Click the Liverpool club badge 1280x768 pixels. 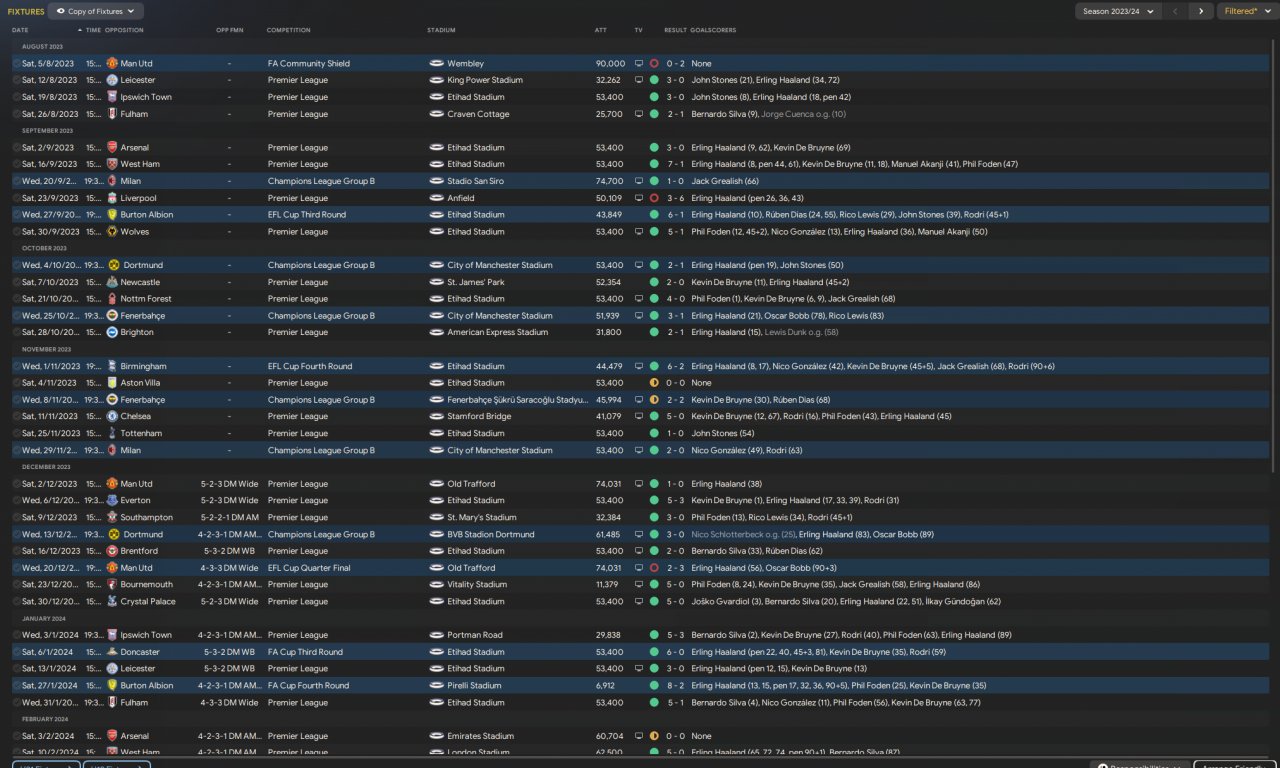(112, 198)
